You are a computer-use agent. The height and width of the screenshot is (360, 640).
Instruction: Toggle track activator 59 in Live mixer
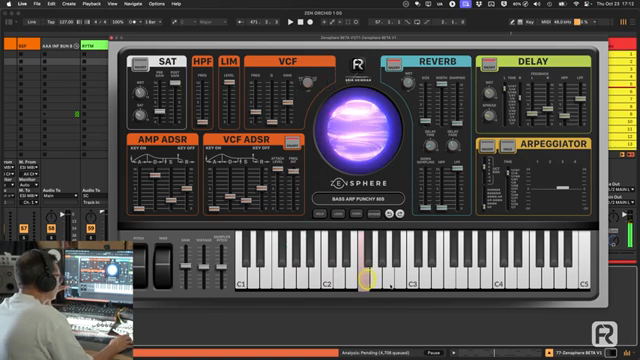tap(91, 229)
